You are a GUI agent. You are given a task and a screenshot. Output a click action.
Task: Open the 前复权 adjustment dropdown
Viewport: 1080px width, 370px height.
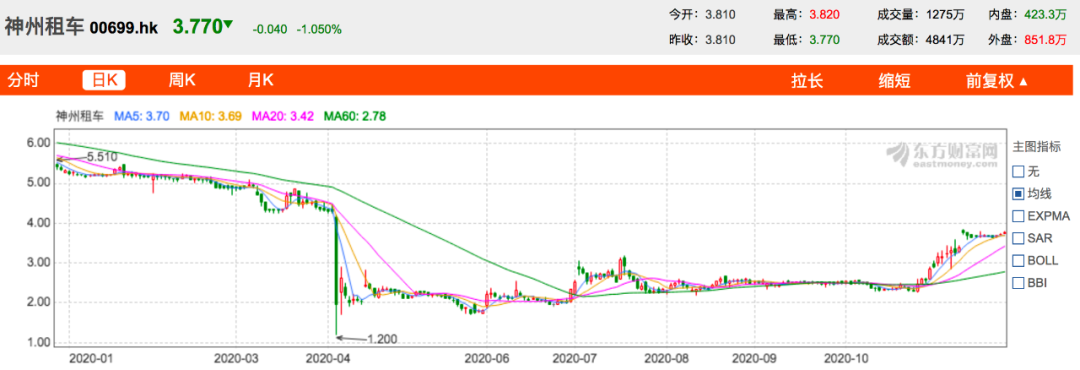pyautogui.click(x=997, y=81)
